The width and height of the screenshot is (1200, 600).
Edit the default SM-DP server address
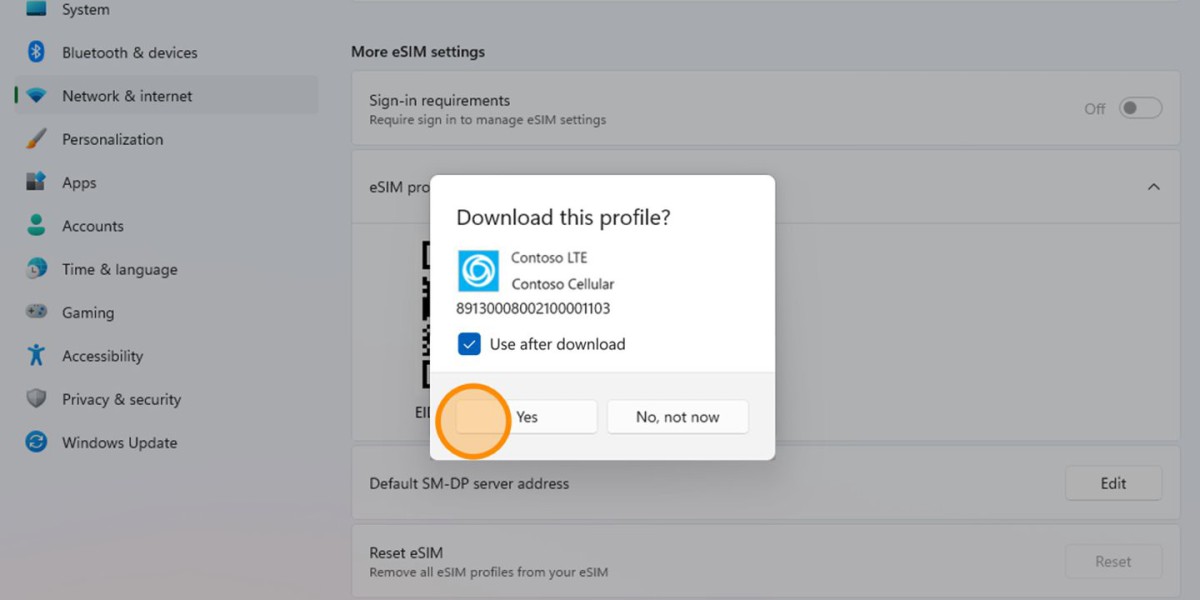coord(1113,483)
